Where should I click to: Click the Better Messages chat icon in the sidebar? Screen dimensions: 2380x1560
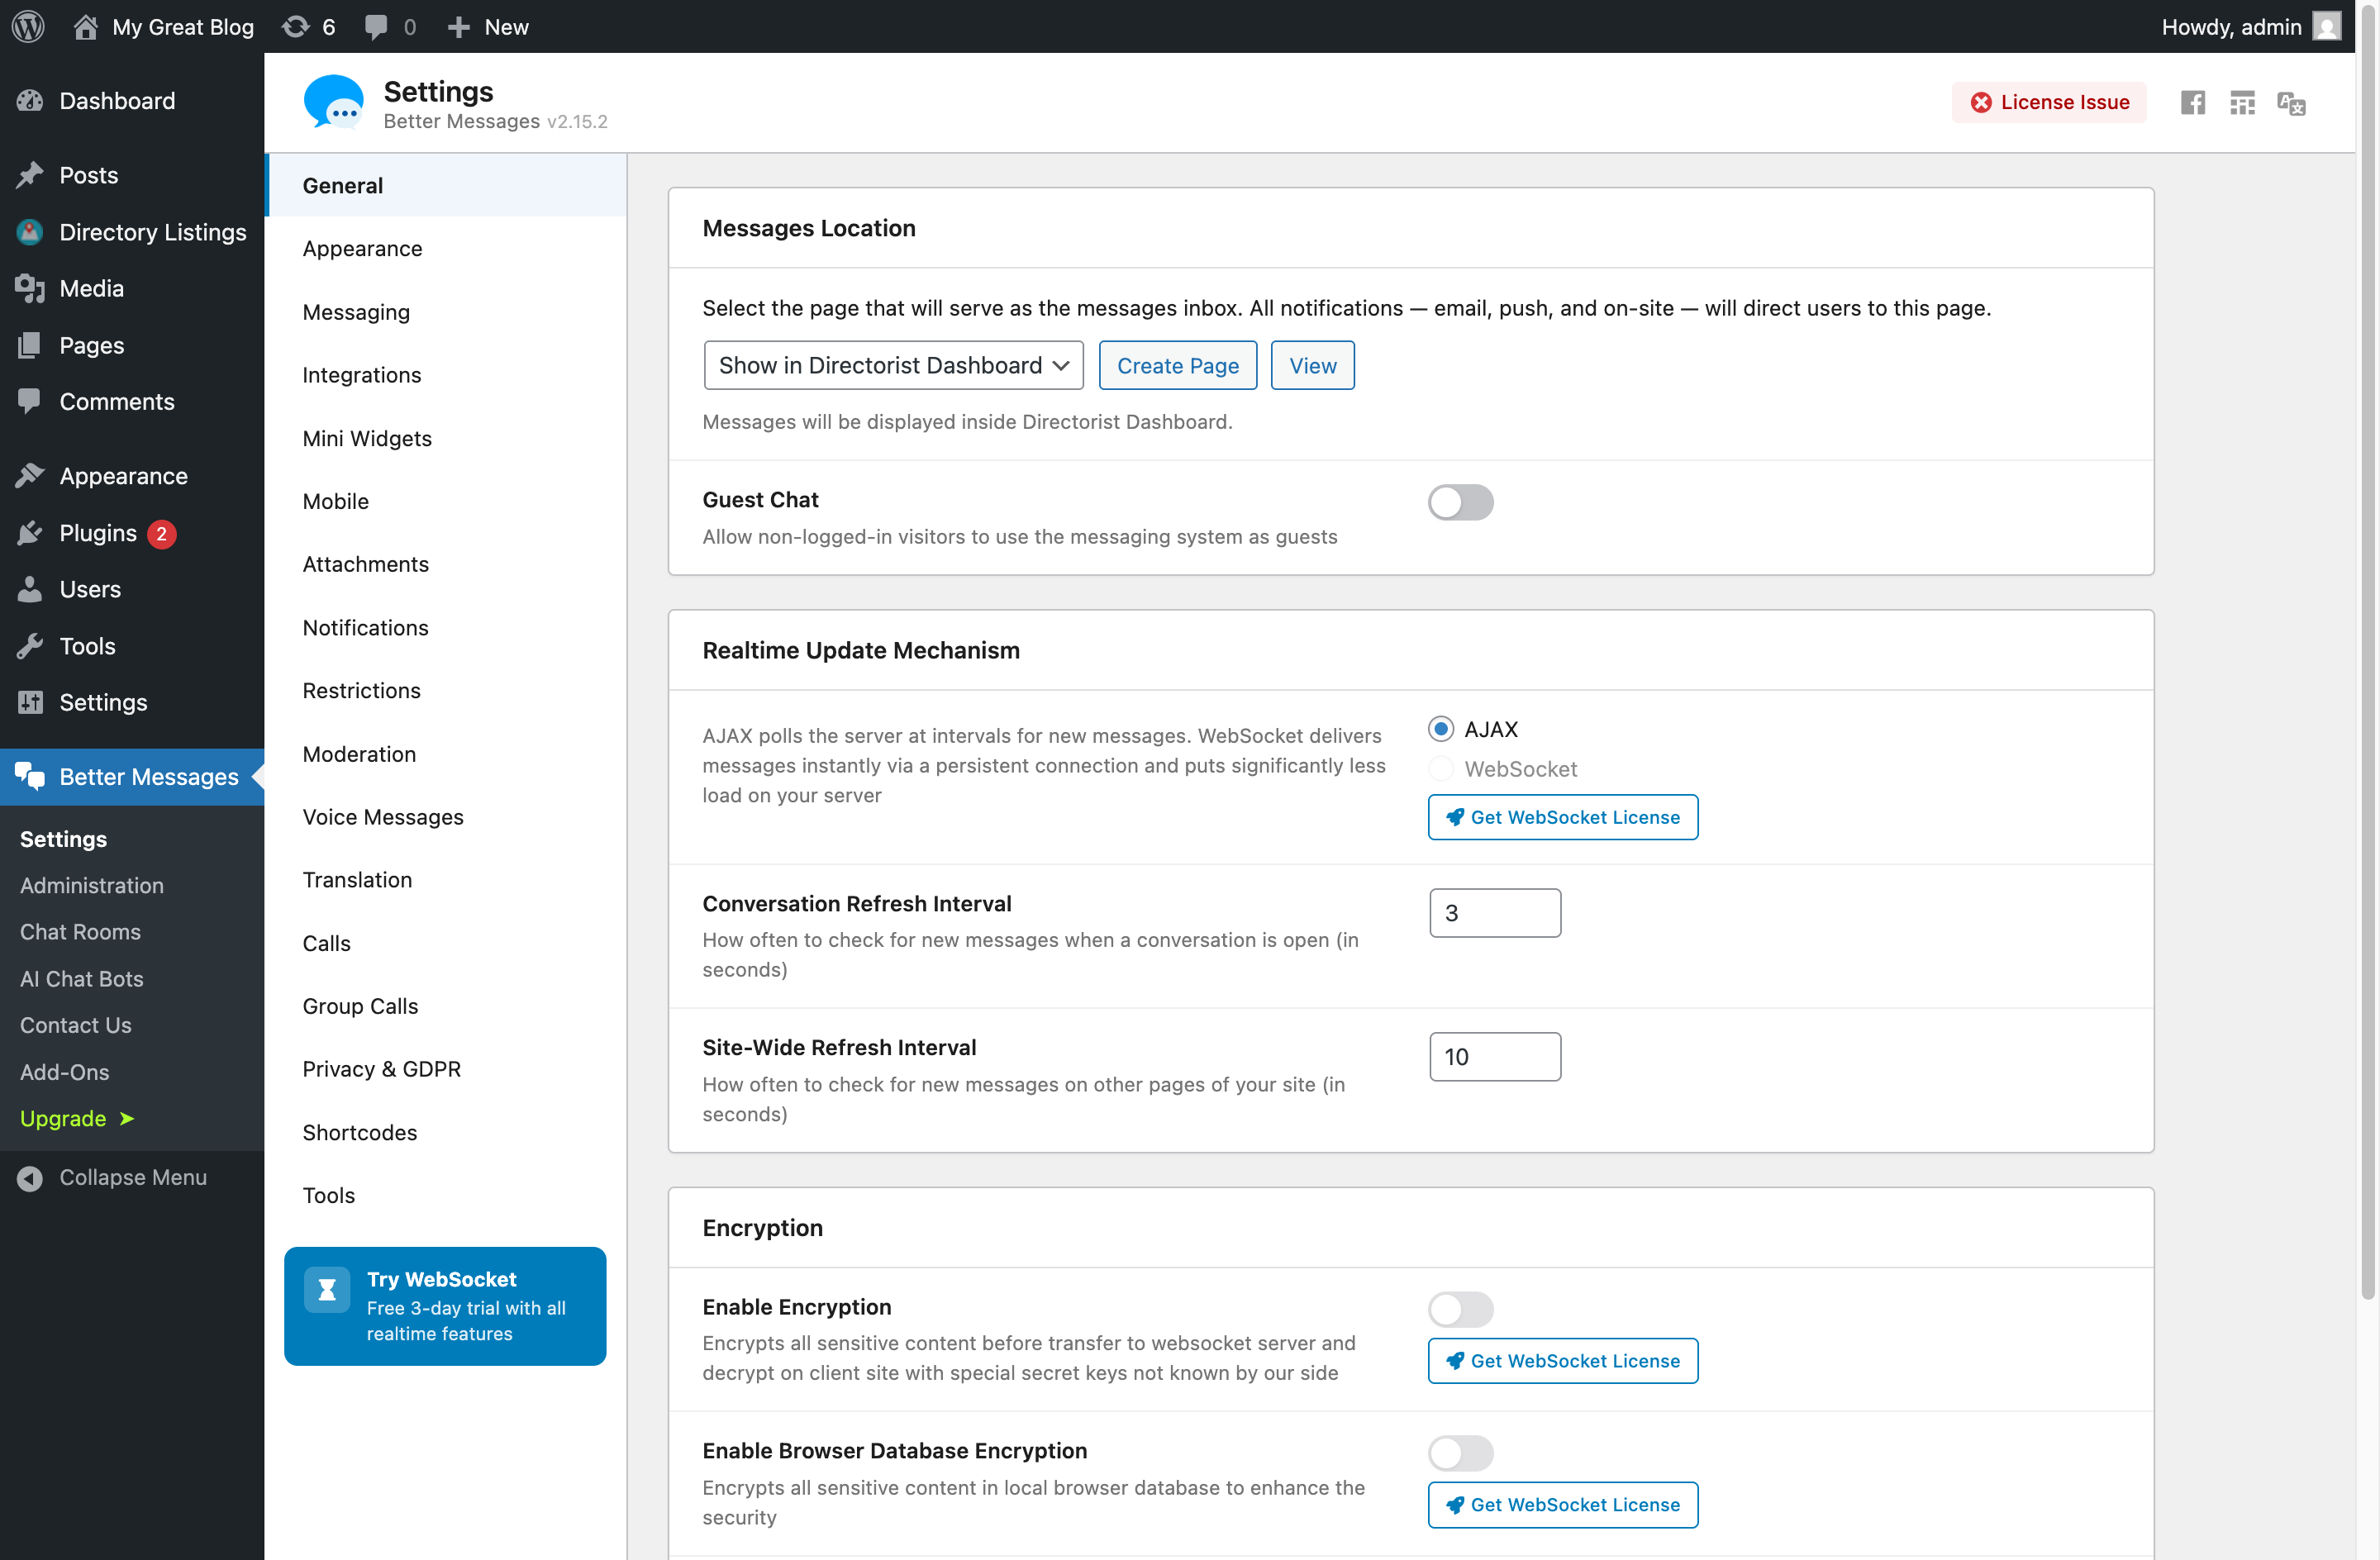tap(30, 776)
